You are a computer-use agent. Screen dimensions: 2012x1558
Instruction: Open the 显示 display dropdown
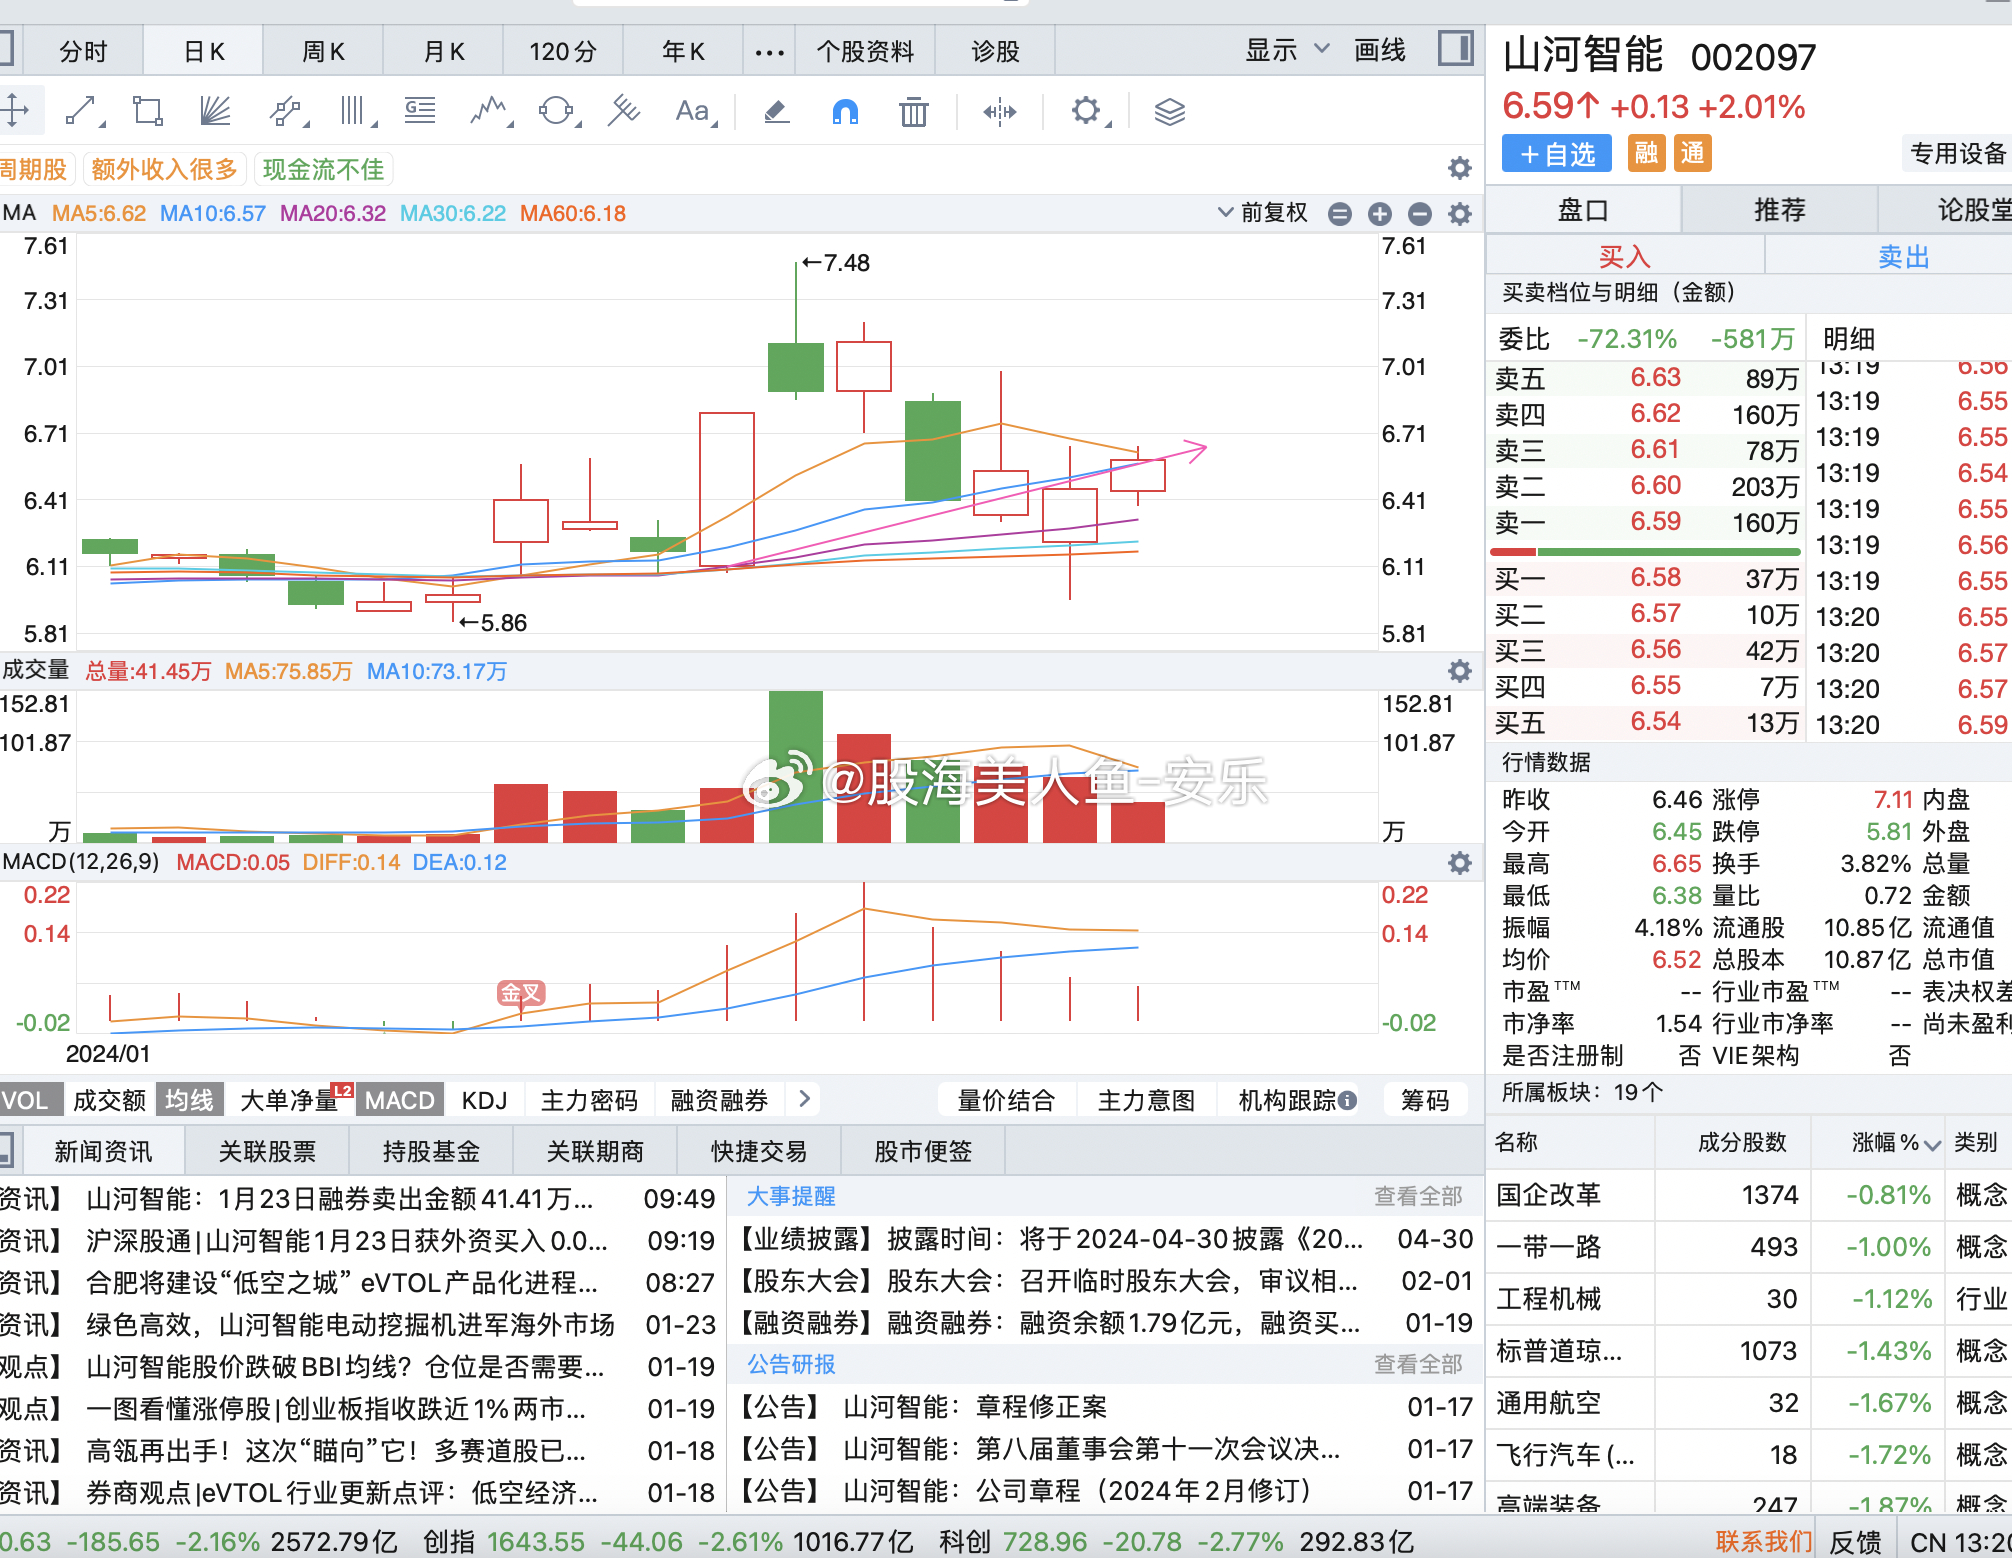pos(1287,50)
